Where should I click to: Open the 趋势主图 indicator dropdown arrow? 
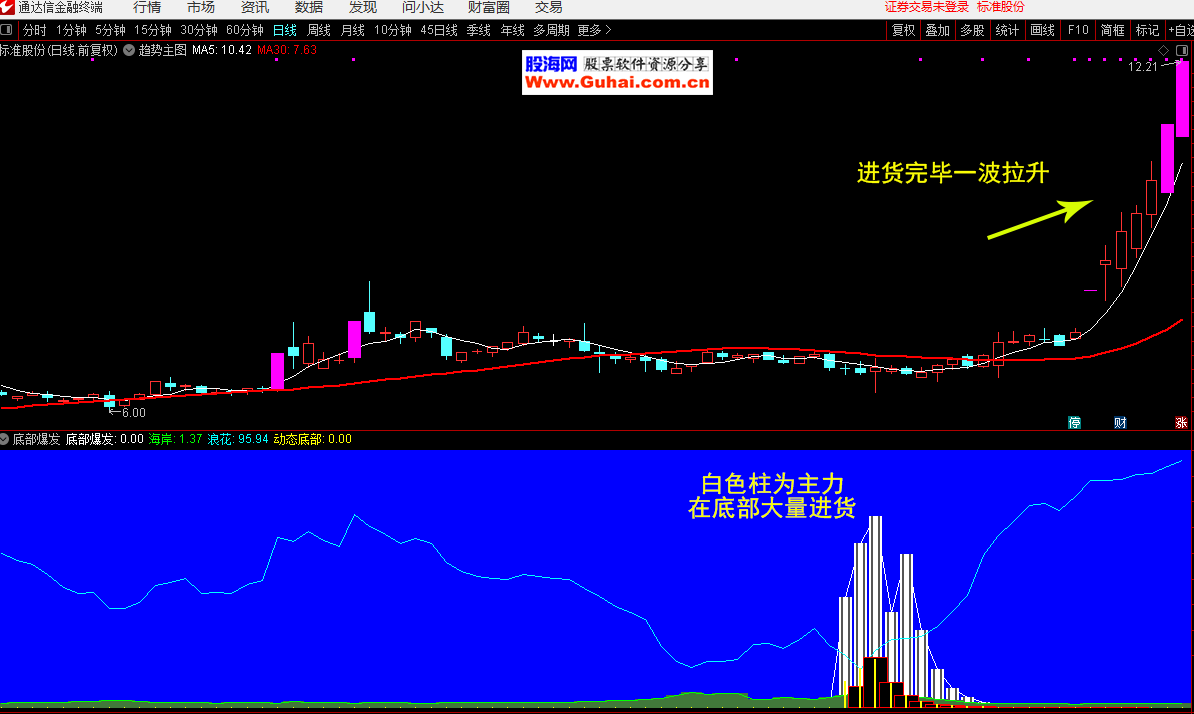(129, 49)
